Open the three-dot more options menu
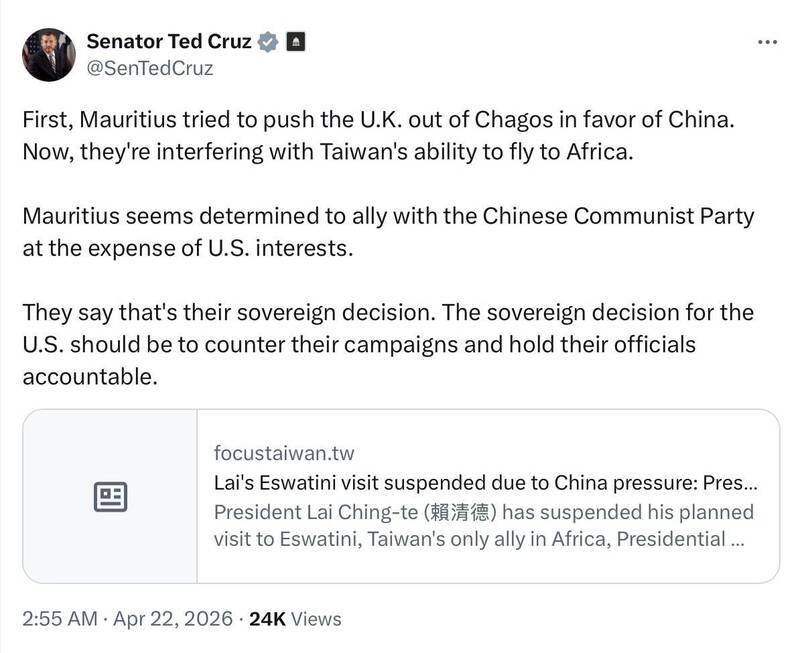The width and height of the screenshot is (800, 653). [x=767, y=42]
